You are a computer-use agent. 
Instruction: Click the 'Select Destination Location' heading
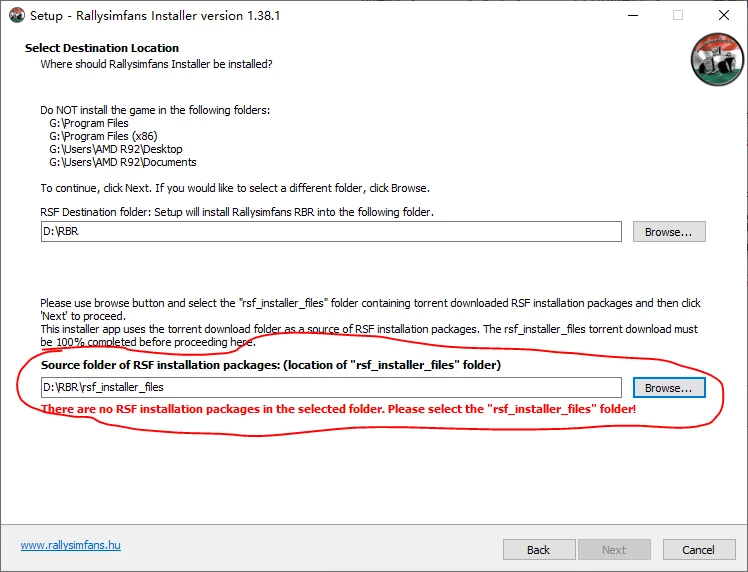(x=102, y=48)
